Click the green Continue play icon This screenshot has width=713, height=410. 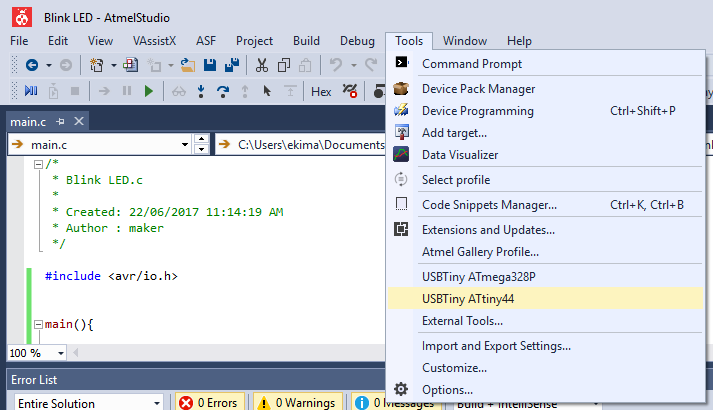pos(149,91)
